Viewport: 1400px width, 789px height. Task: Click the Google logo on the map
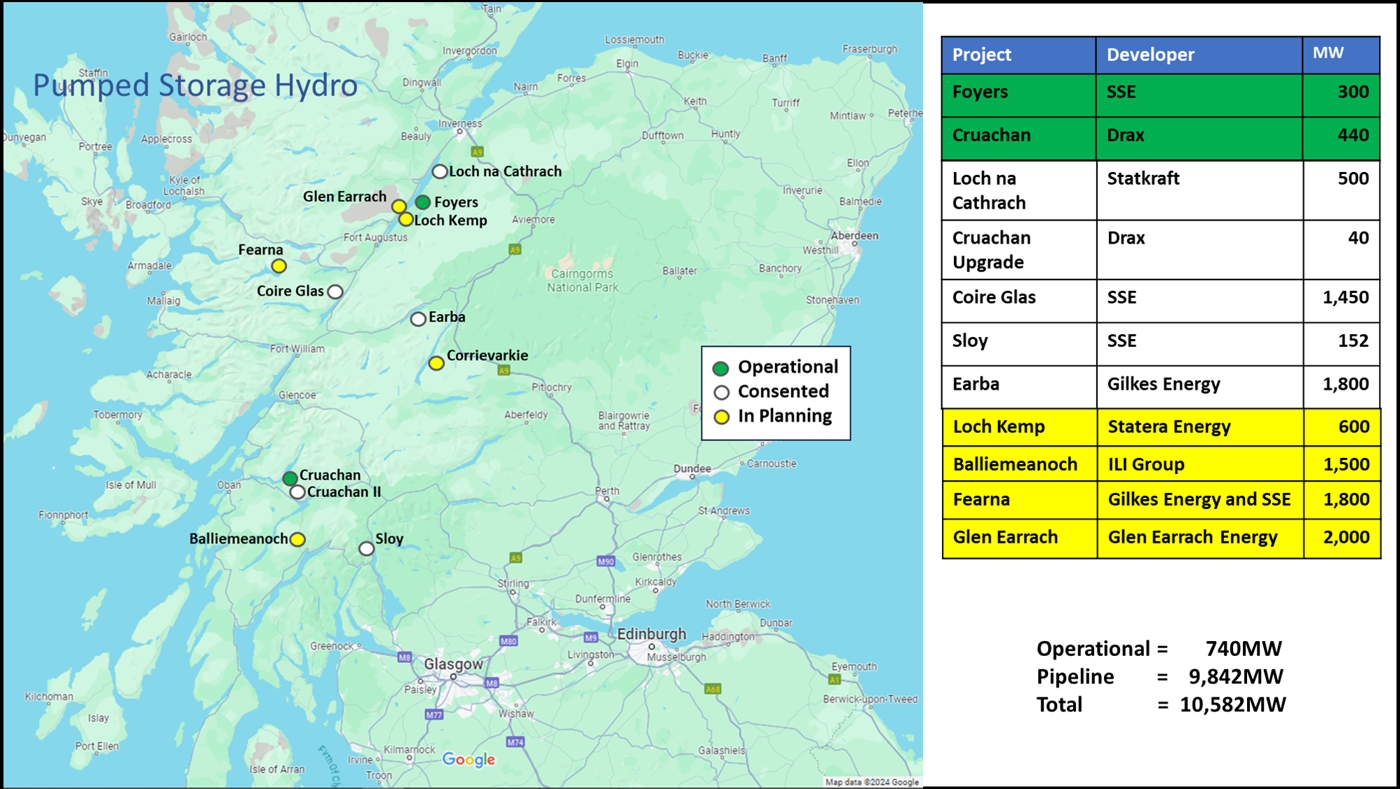tap(469, 760)
